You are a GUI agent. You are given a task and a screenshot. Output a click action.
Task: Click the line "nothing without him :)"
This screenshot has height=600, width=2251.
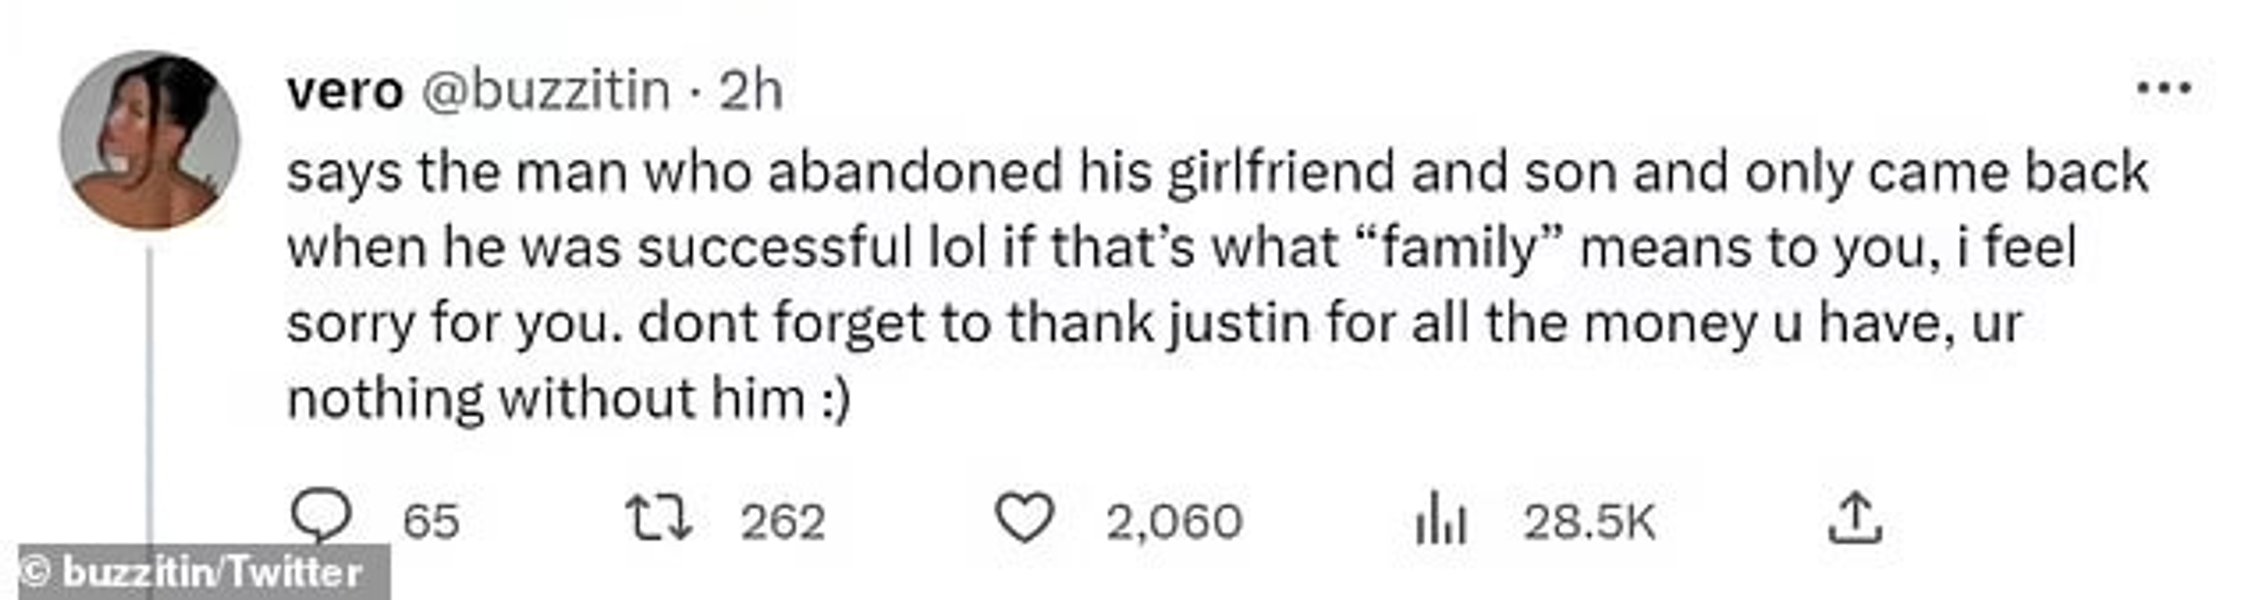point(568,399)
